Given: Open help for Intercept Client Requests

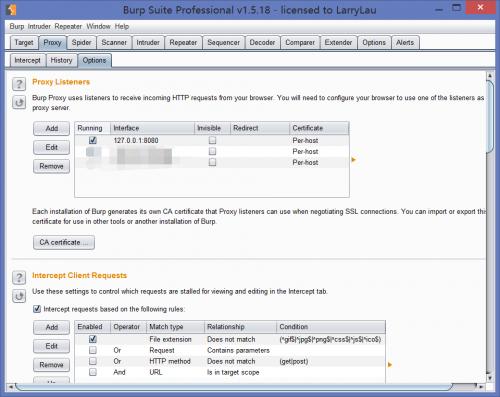Looking at the screenshot, I should 19,277.
